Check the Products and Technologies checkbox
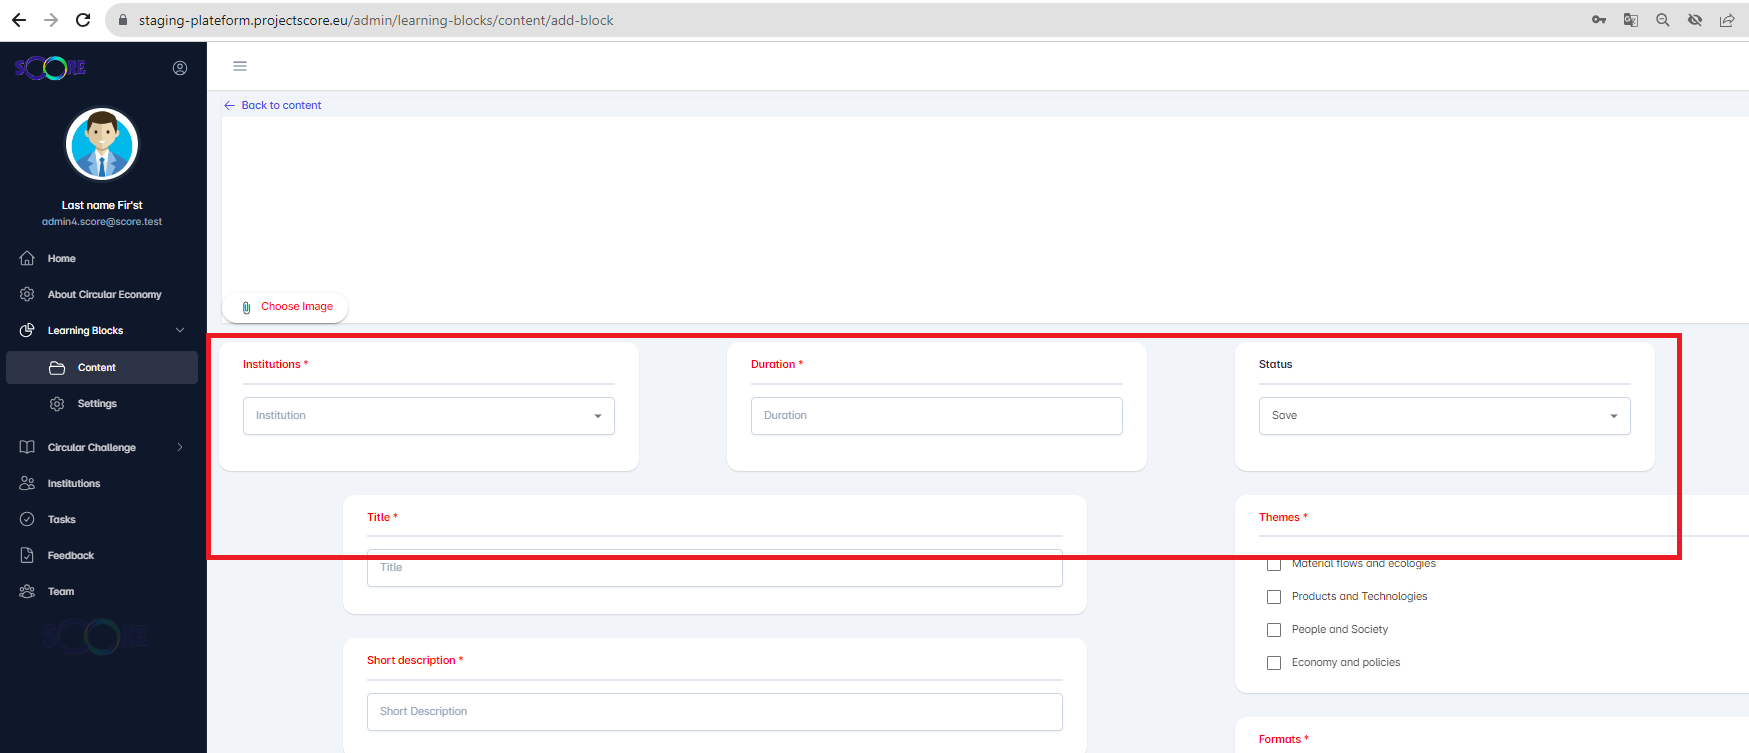Screen dimensions: 1749x753 click(1274, 597)
